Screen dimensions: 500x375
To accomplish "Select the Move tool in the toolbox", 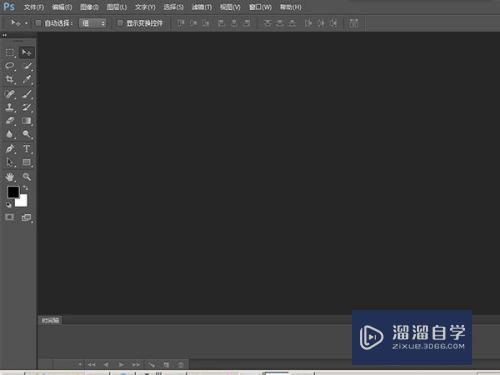I will pos(26,53).
